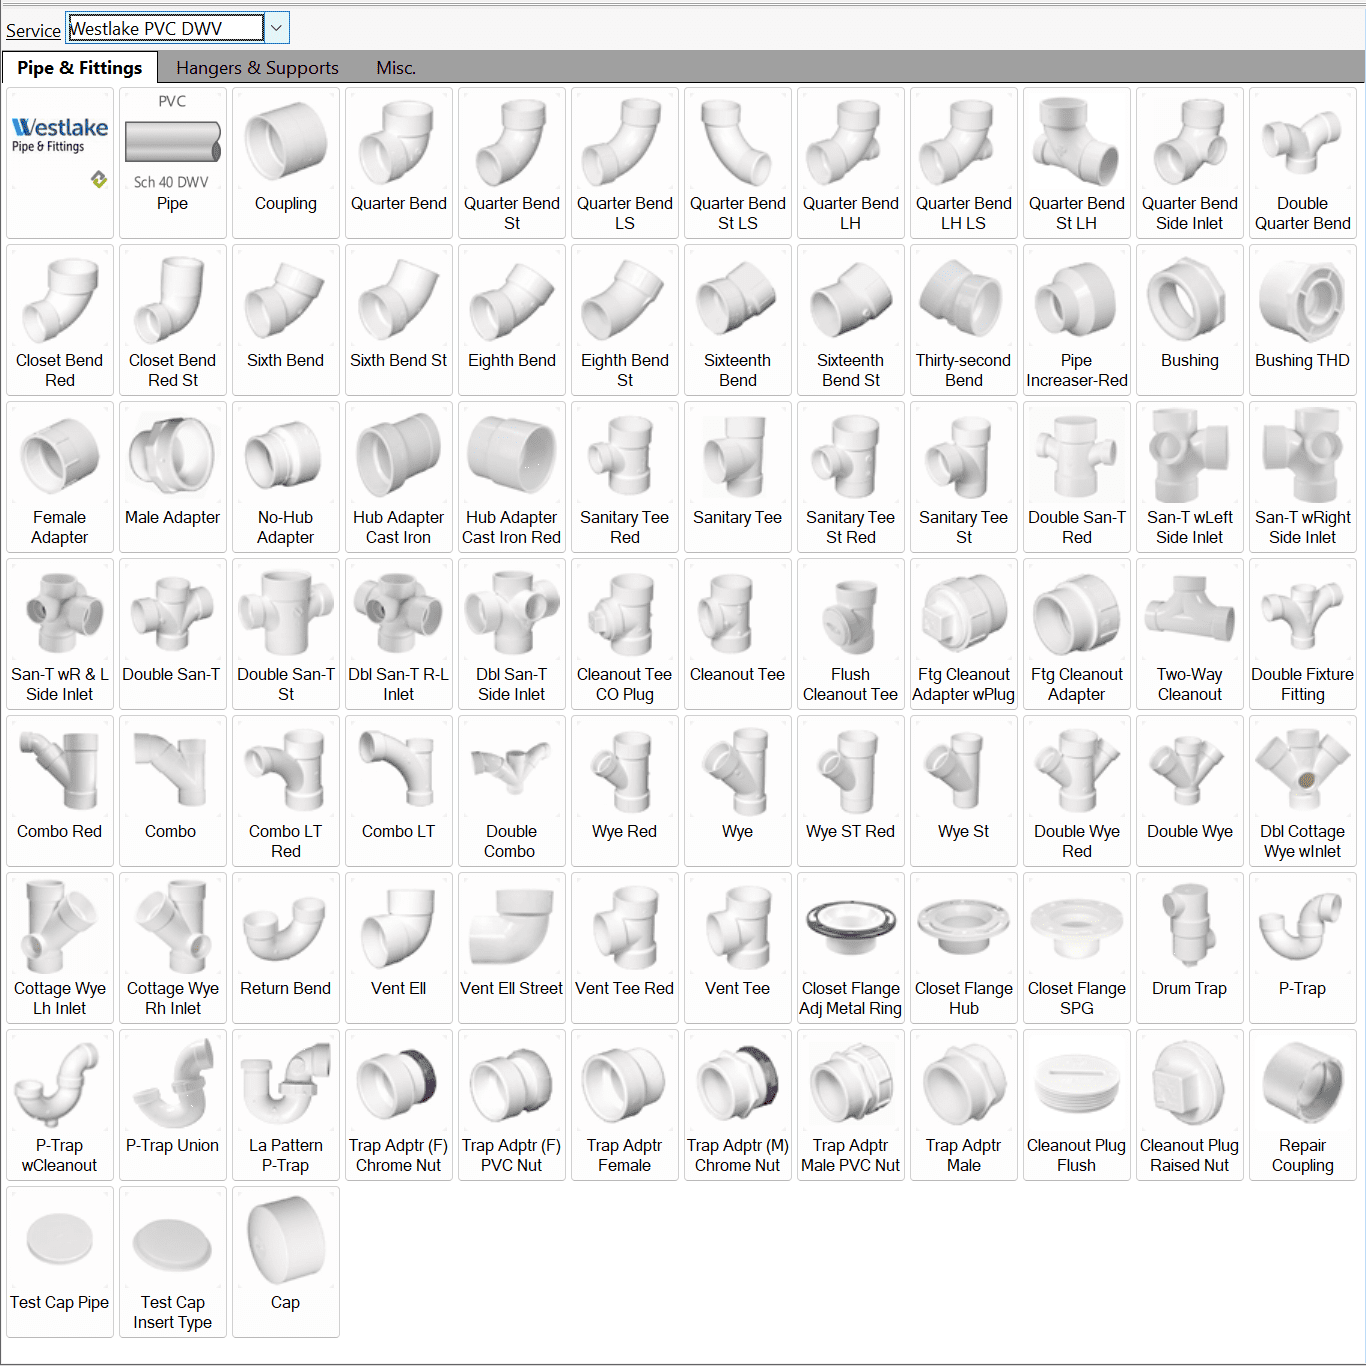
Task: Open the Service dropdown arrow
Action: click(277, 28)
